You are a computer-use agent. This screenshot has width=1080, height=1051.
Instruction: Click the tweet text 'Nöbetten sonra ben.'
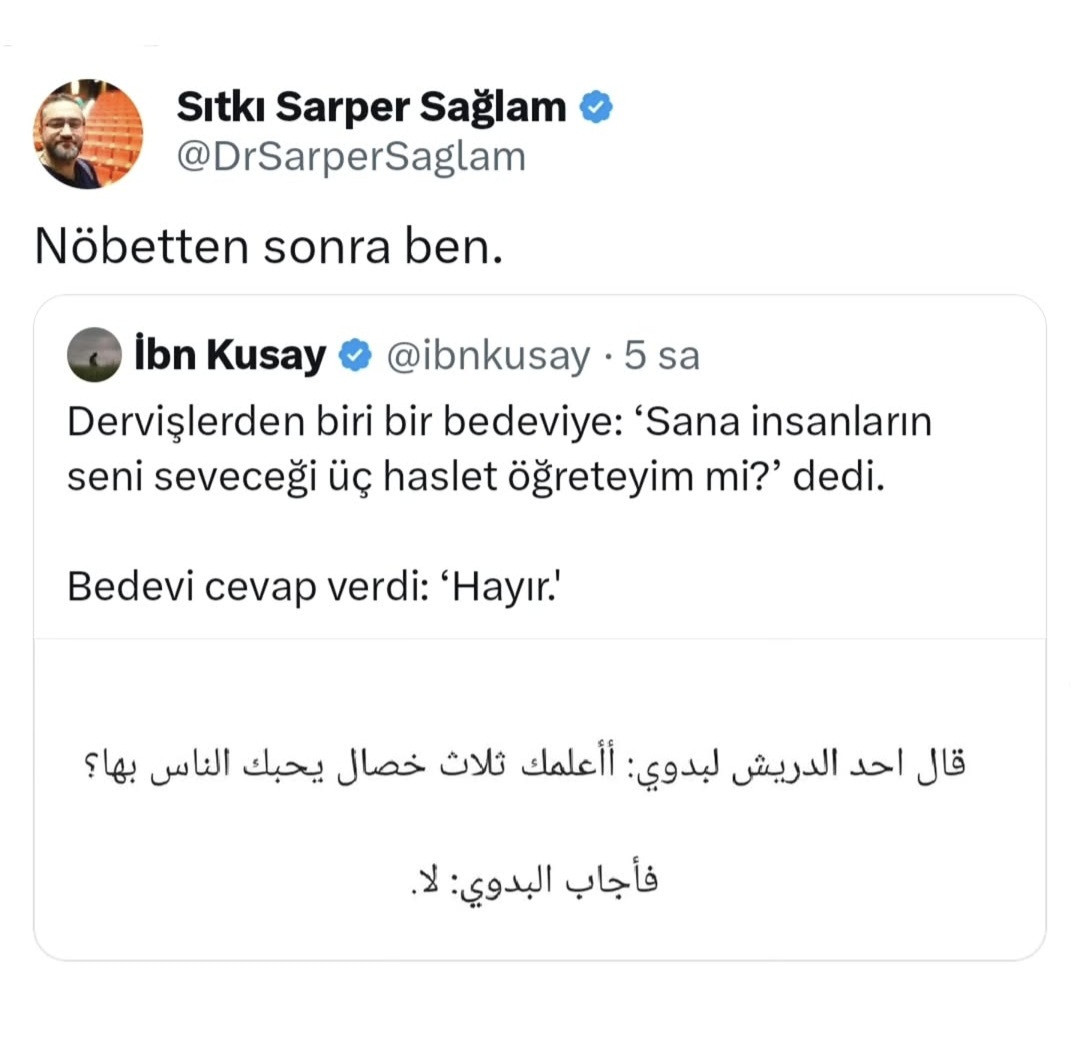(268, 247)
